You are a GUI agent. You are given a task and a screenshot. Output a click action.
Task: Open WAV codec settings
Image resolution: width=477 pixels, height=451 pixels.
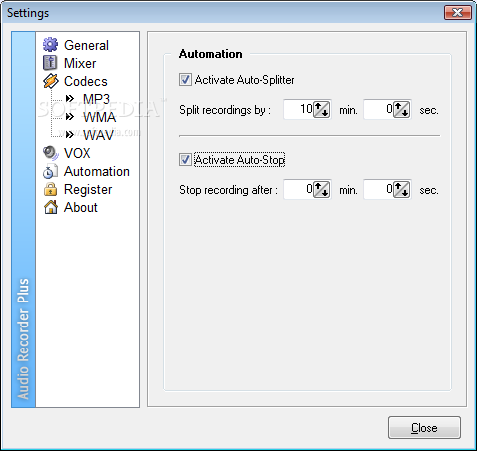tap(98, 135)
